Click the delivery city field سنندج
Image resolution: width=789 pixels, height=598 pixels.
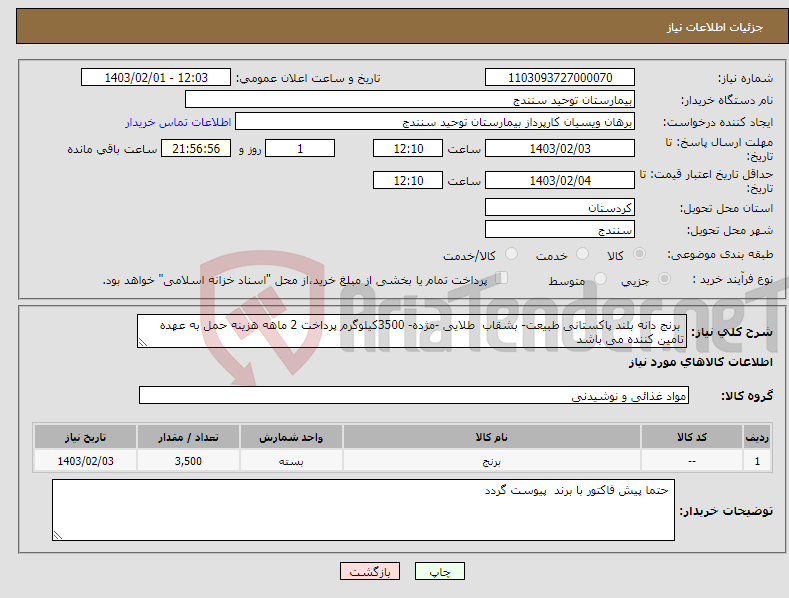560,230
